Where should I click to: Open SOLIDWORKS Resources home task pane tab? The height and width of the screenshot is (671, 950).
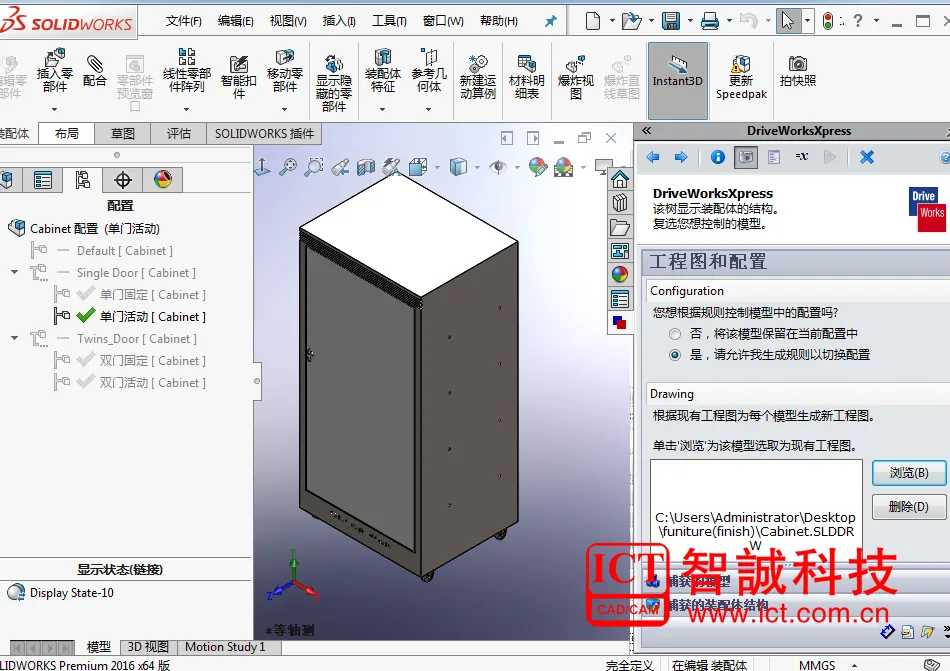pos(620,180)
